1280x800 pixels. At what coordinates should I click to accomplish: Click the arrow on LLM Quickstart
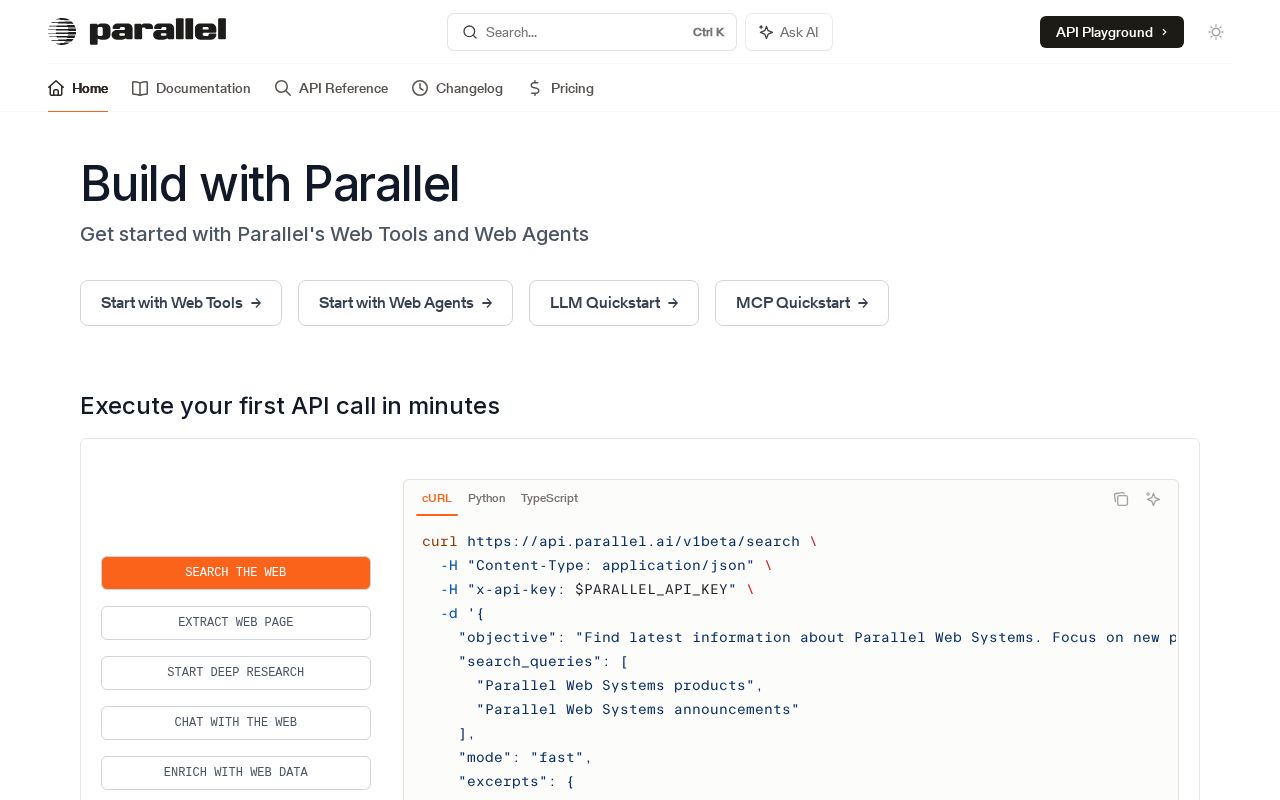pyautogui.click(x=673, y=303)
